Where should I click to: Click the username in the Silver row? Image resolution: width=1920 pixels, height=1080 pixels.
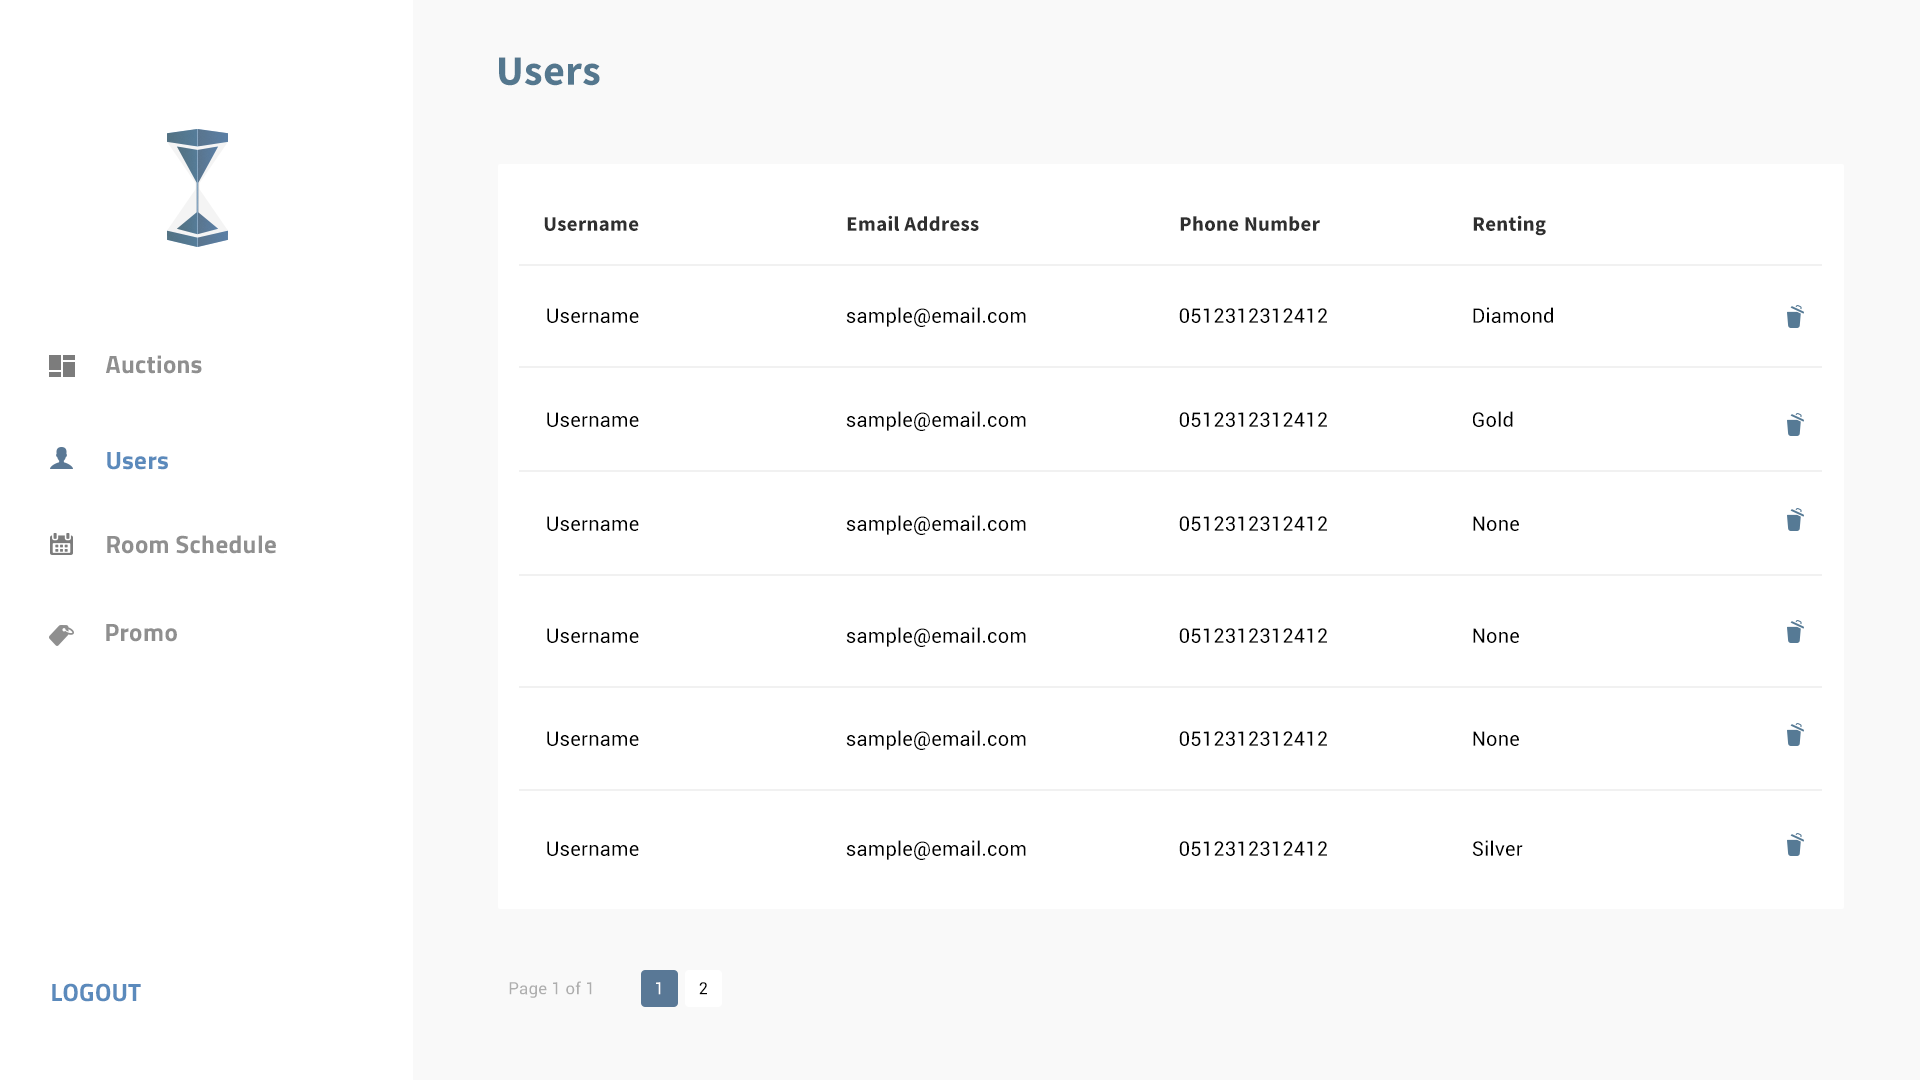[592, 849]
